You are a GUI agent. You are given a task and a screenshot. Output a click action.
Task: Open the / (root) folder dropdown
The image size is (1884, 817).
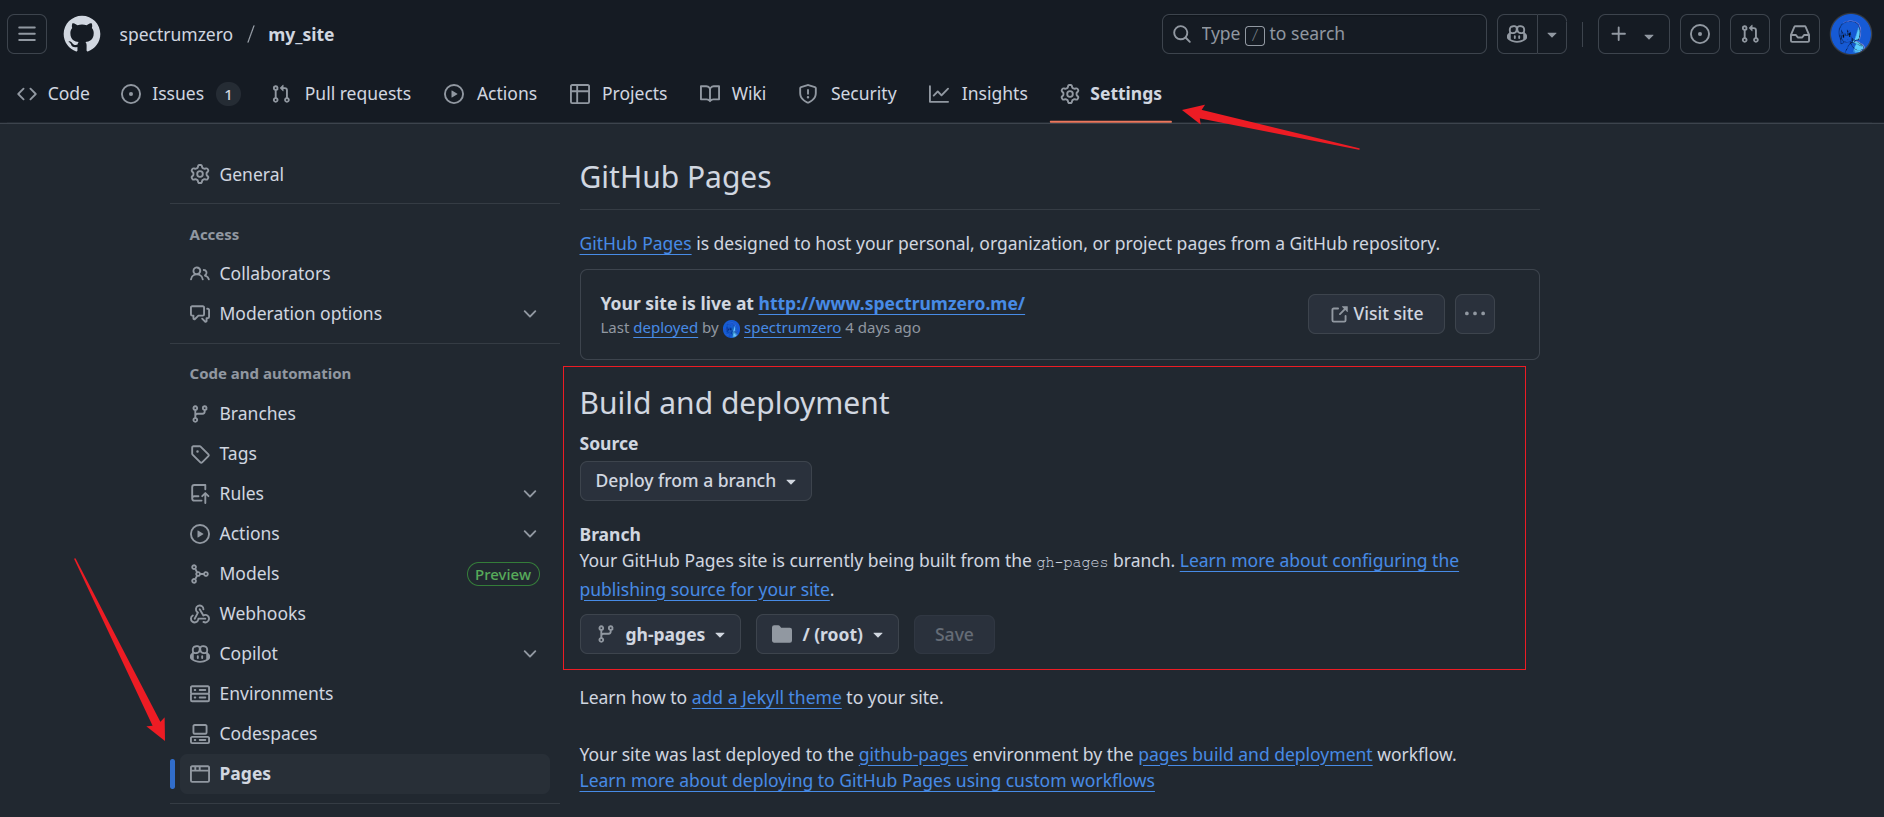point(827,635)
